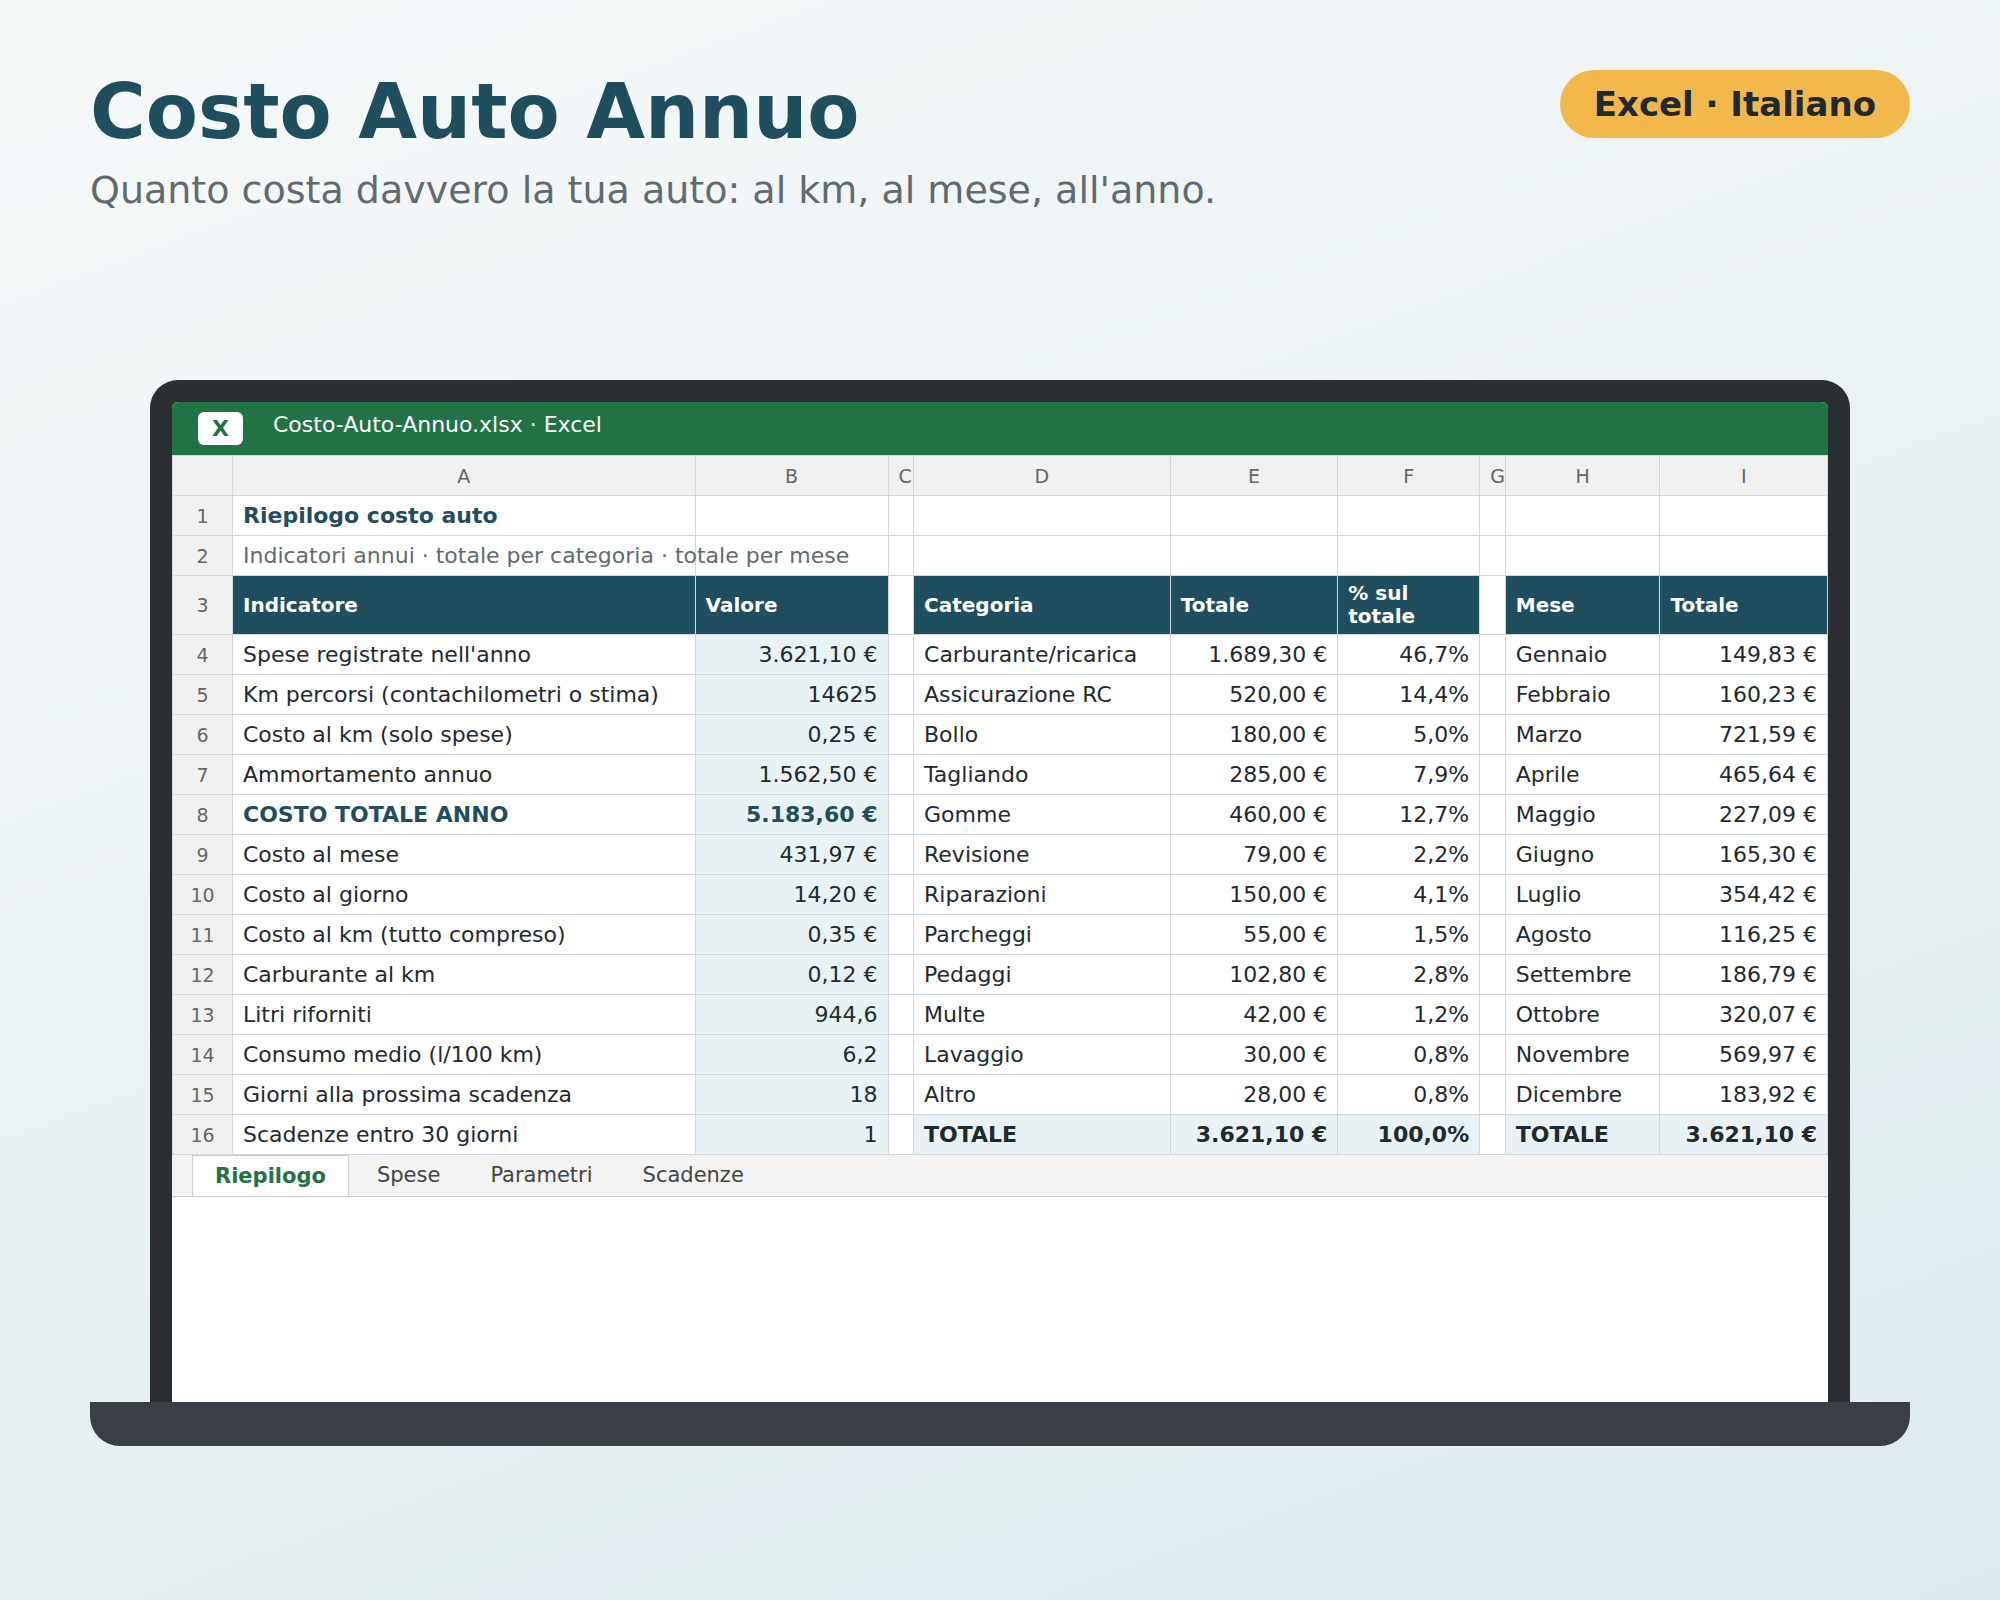
Task: Select column H header
Action: 1582,476
